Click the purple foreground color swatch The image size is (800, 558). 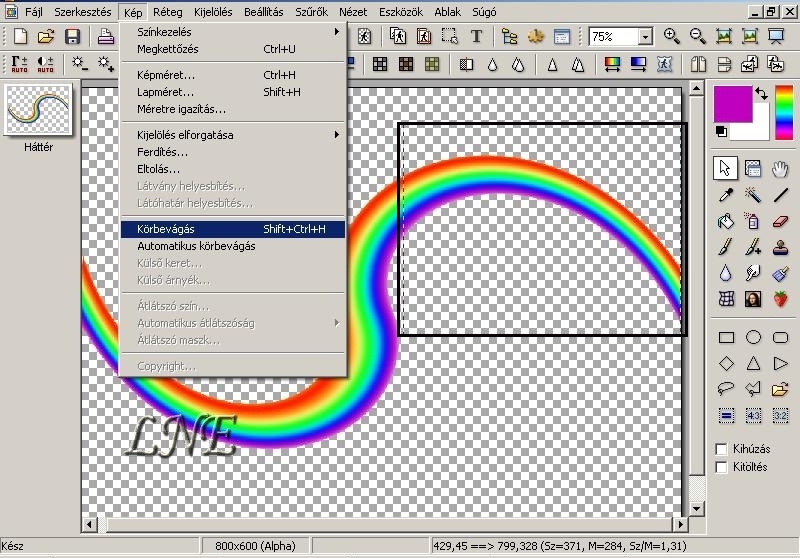pos(733,105)
